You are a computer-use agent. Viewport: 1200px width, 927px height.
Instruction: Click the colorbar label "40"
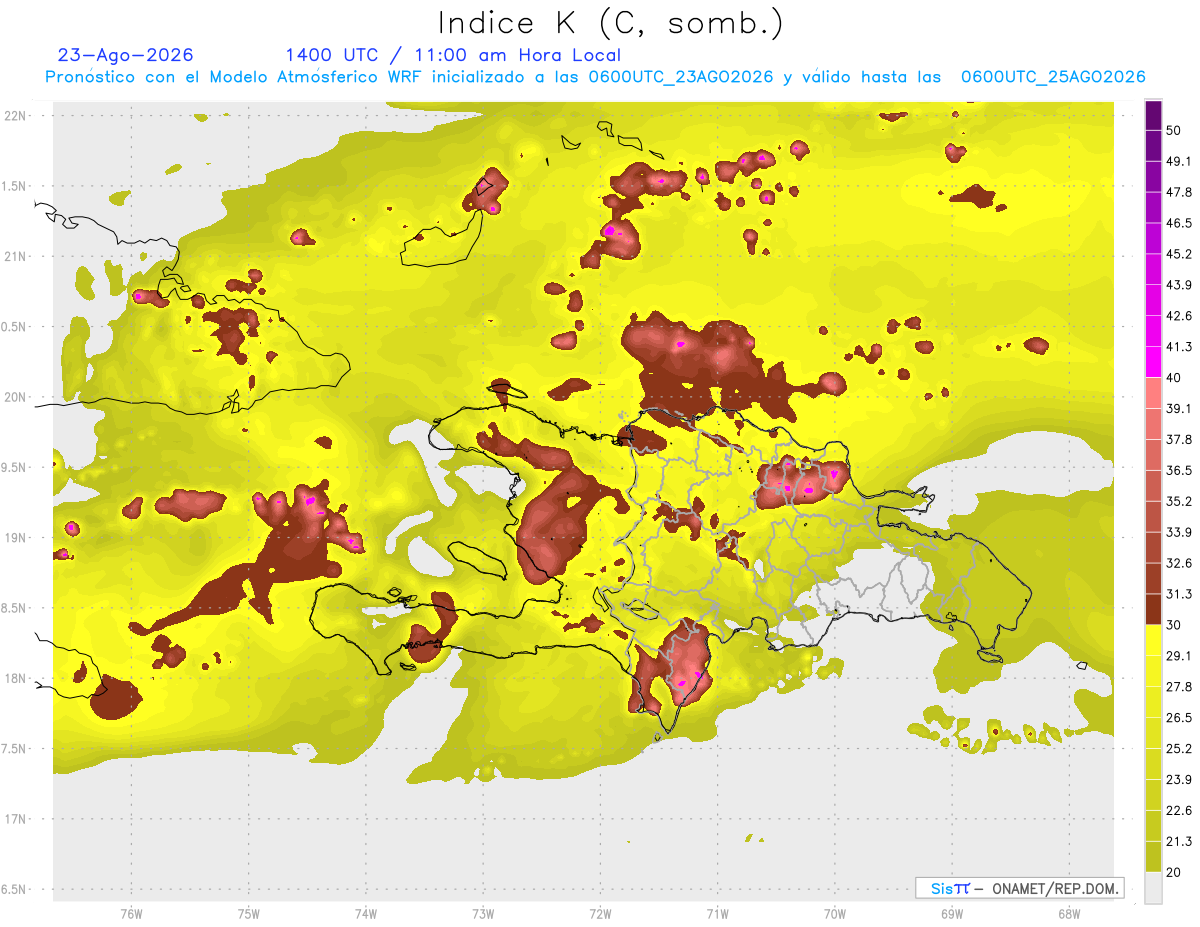[x=1173, y=377]
